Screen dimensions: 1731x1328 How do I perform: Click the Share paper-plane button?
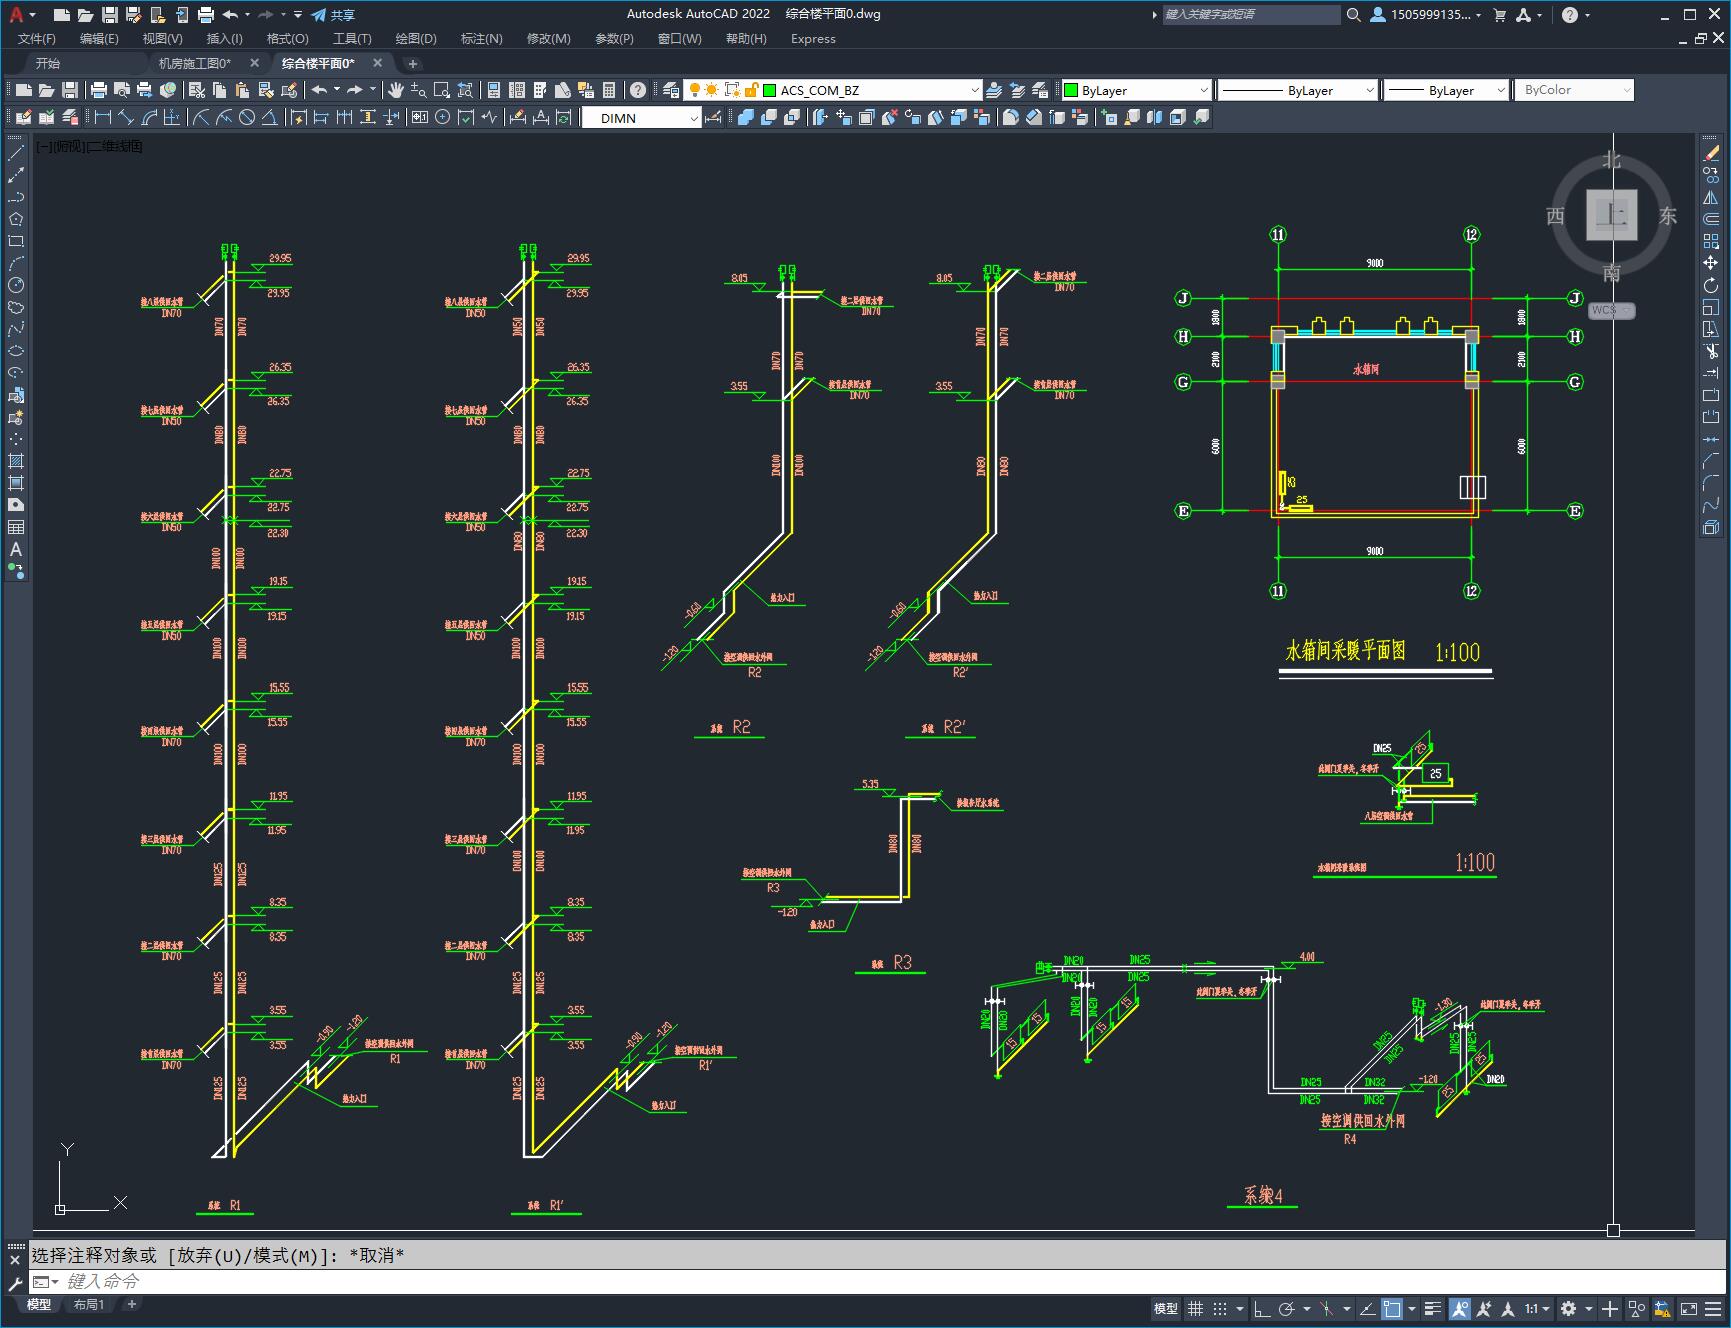(333, 15)
